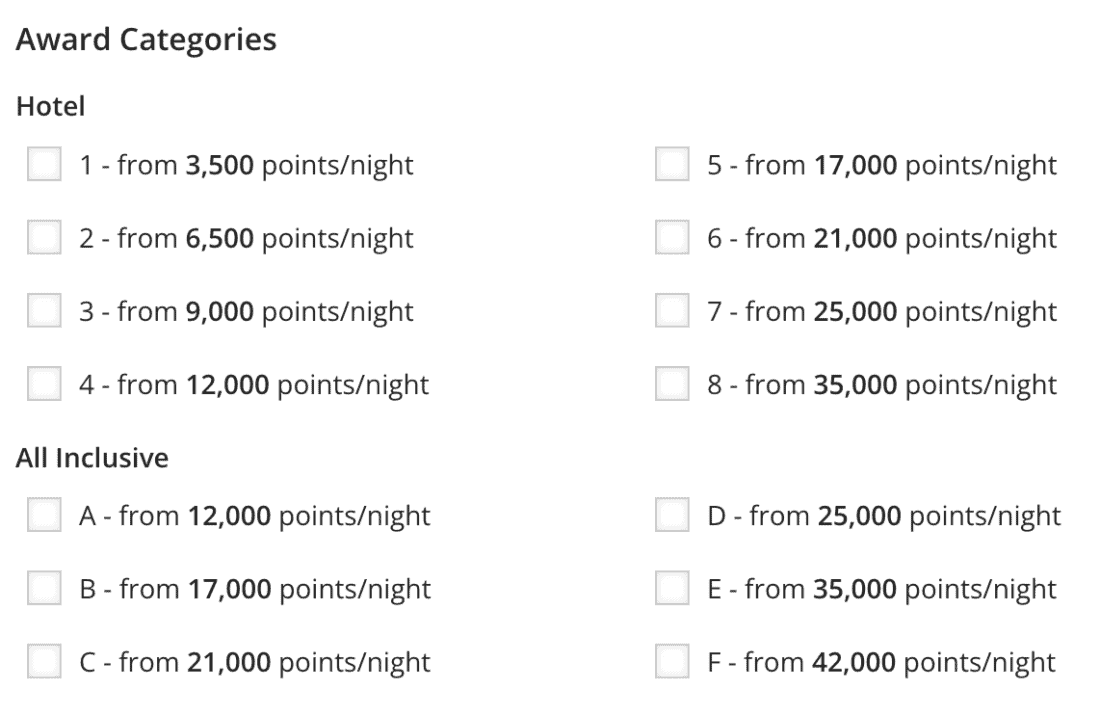This screenshot has height=715, width=1100.
Task: Check Hotel category 1 from 3,500 points
Action: [44, 165]
